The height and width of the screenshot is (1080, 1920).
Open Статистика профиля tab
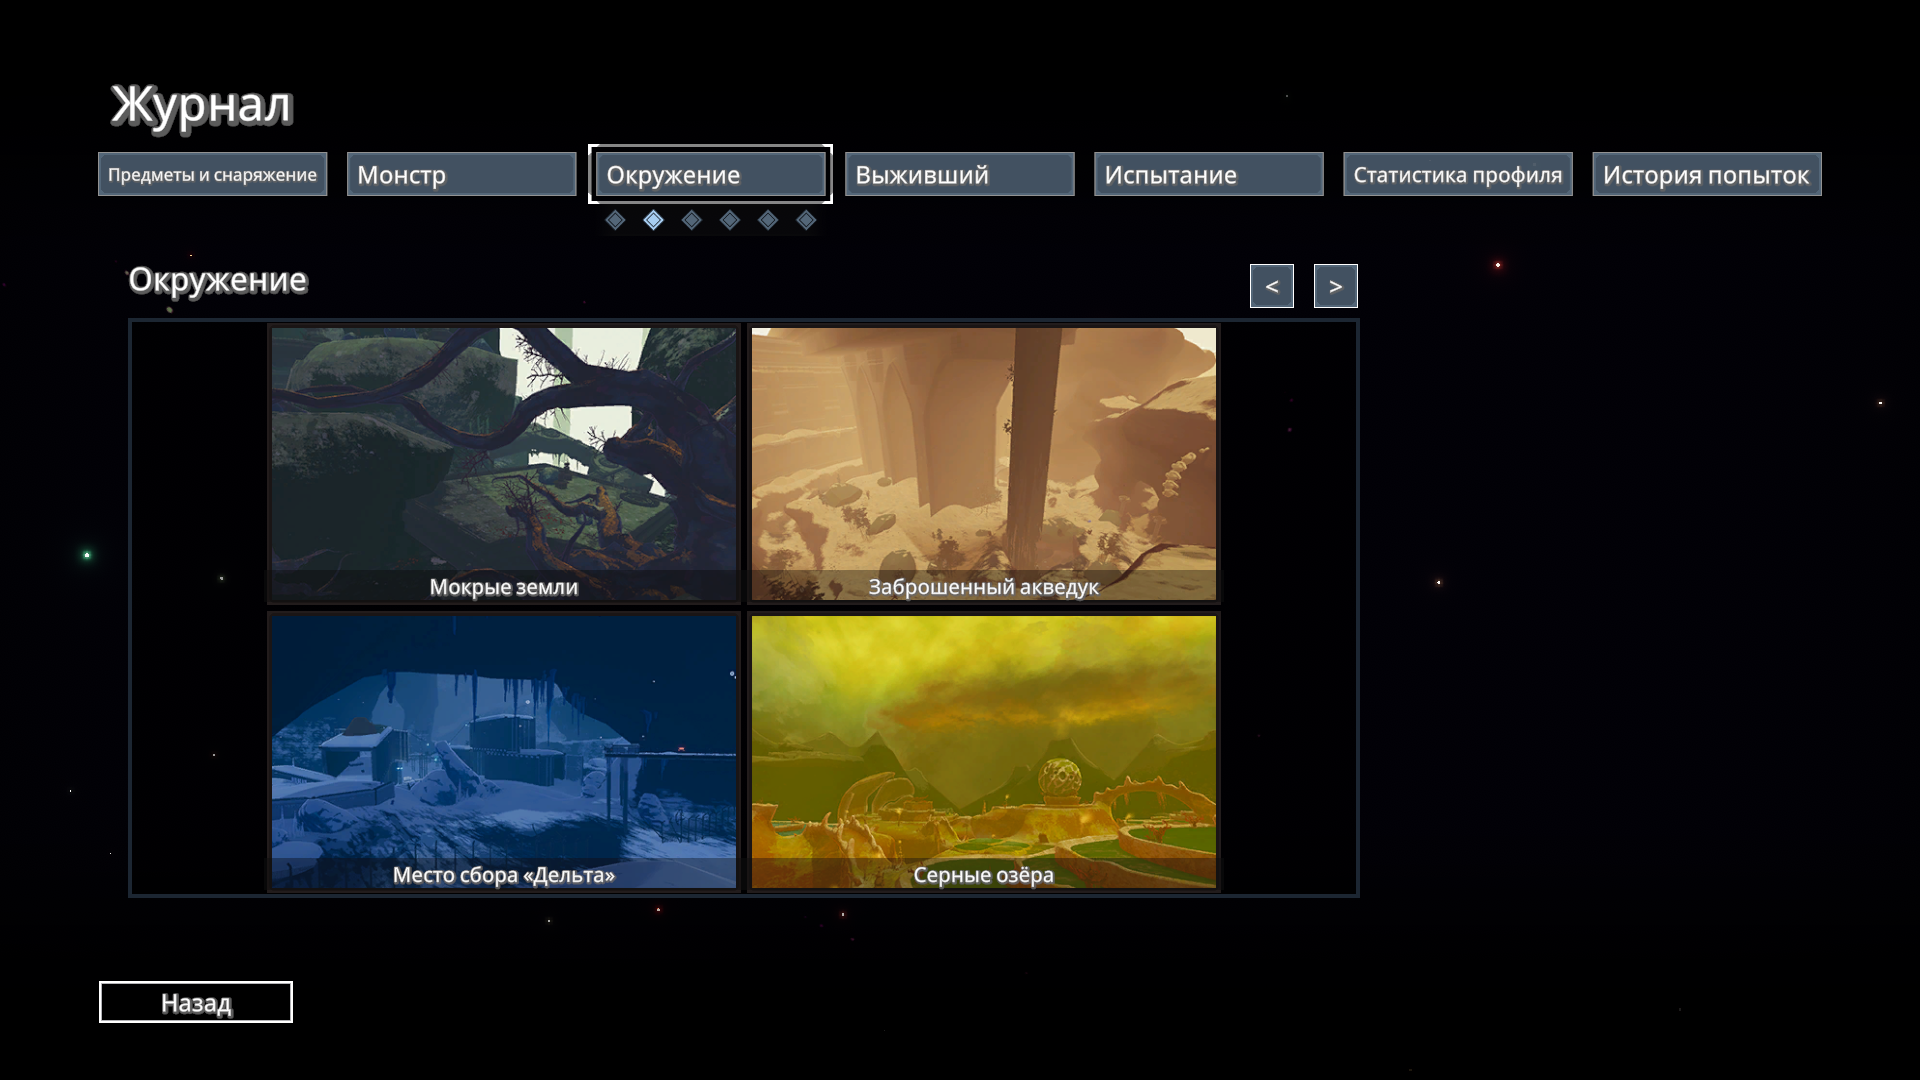pyautogui.click(x=1457, y=175)
